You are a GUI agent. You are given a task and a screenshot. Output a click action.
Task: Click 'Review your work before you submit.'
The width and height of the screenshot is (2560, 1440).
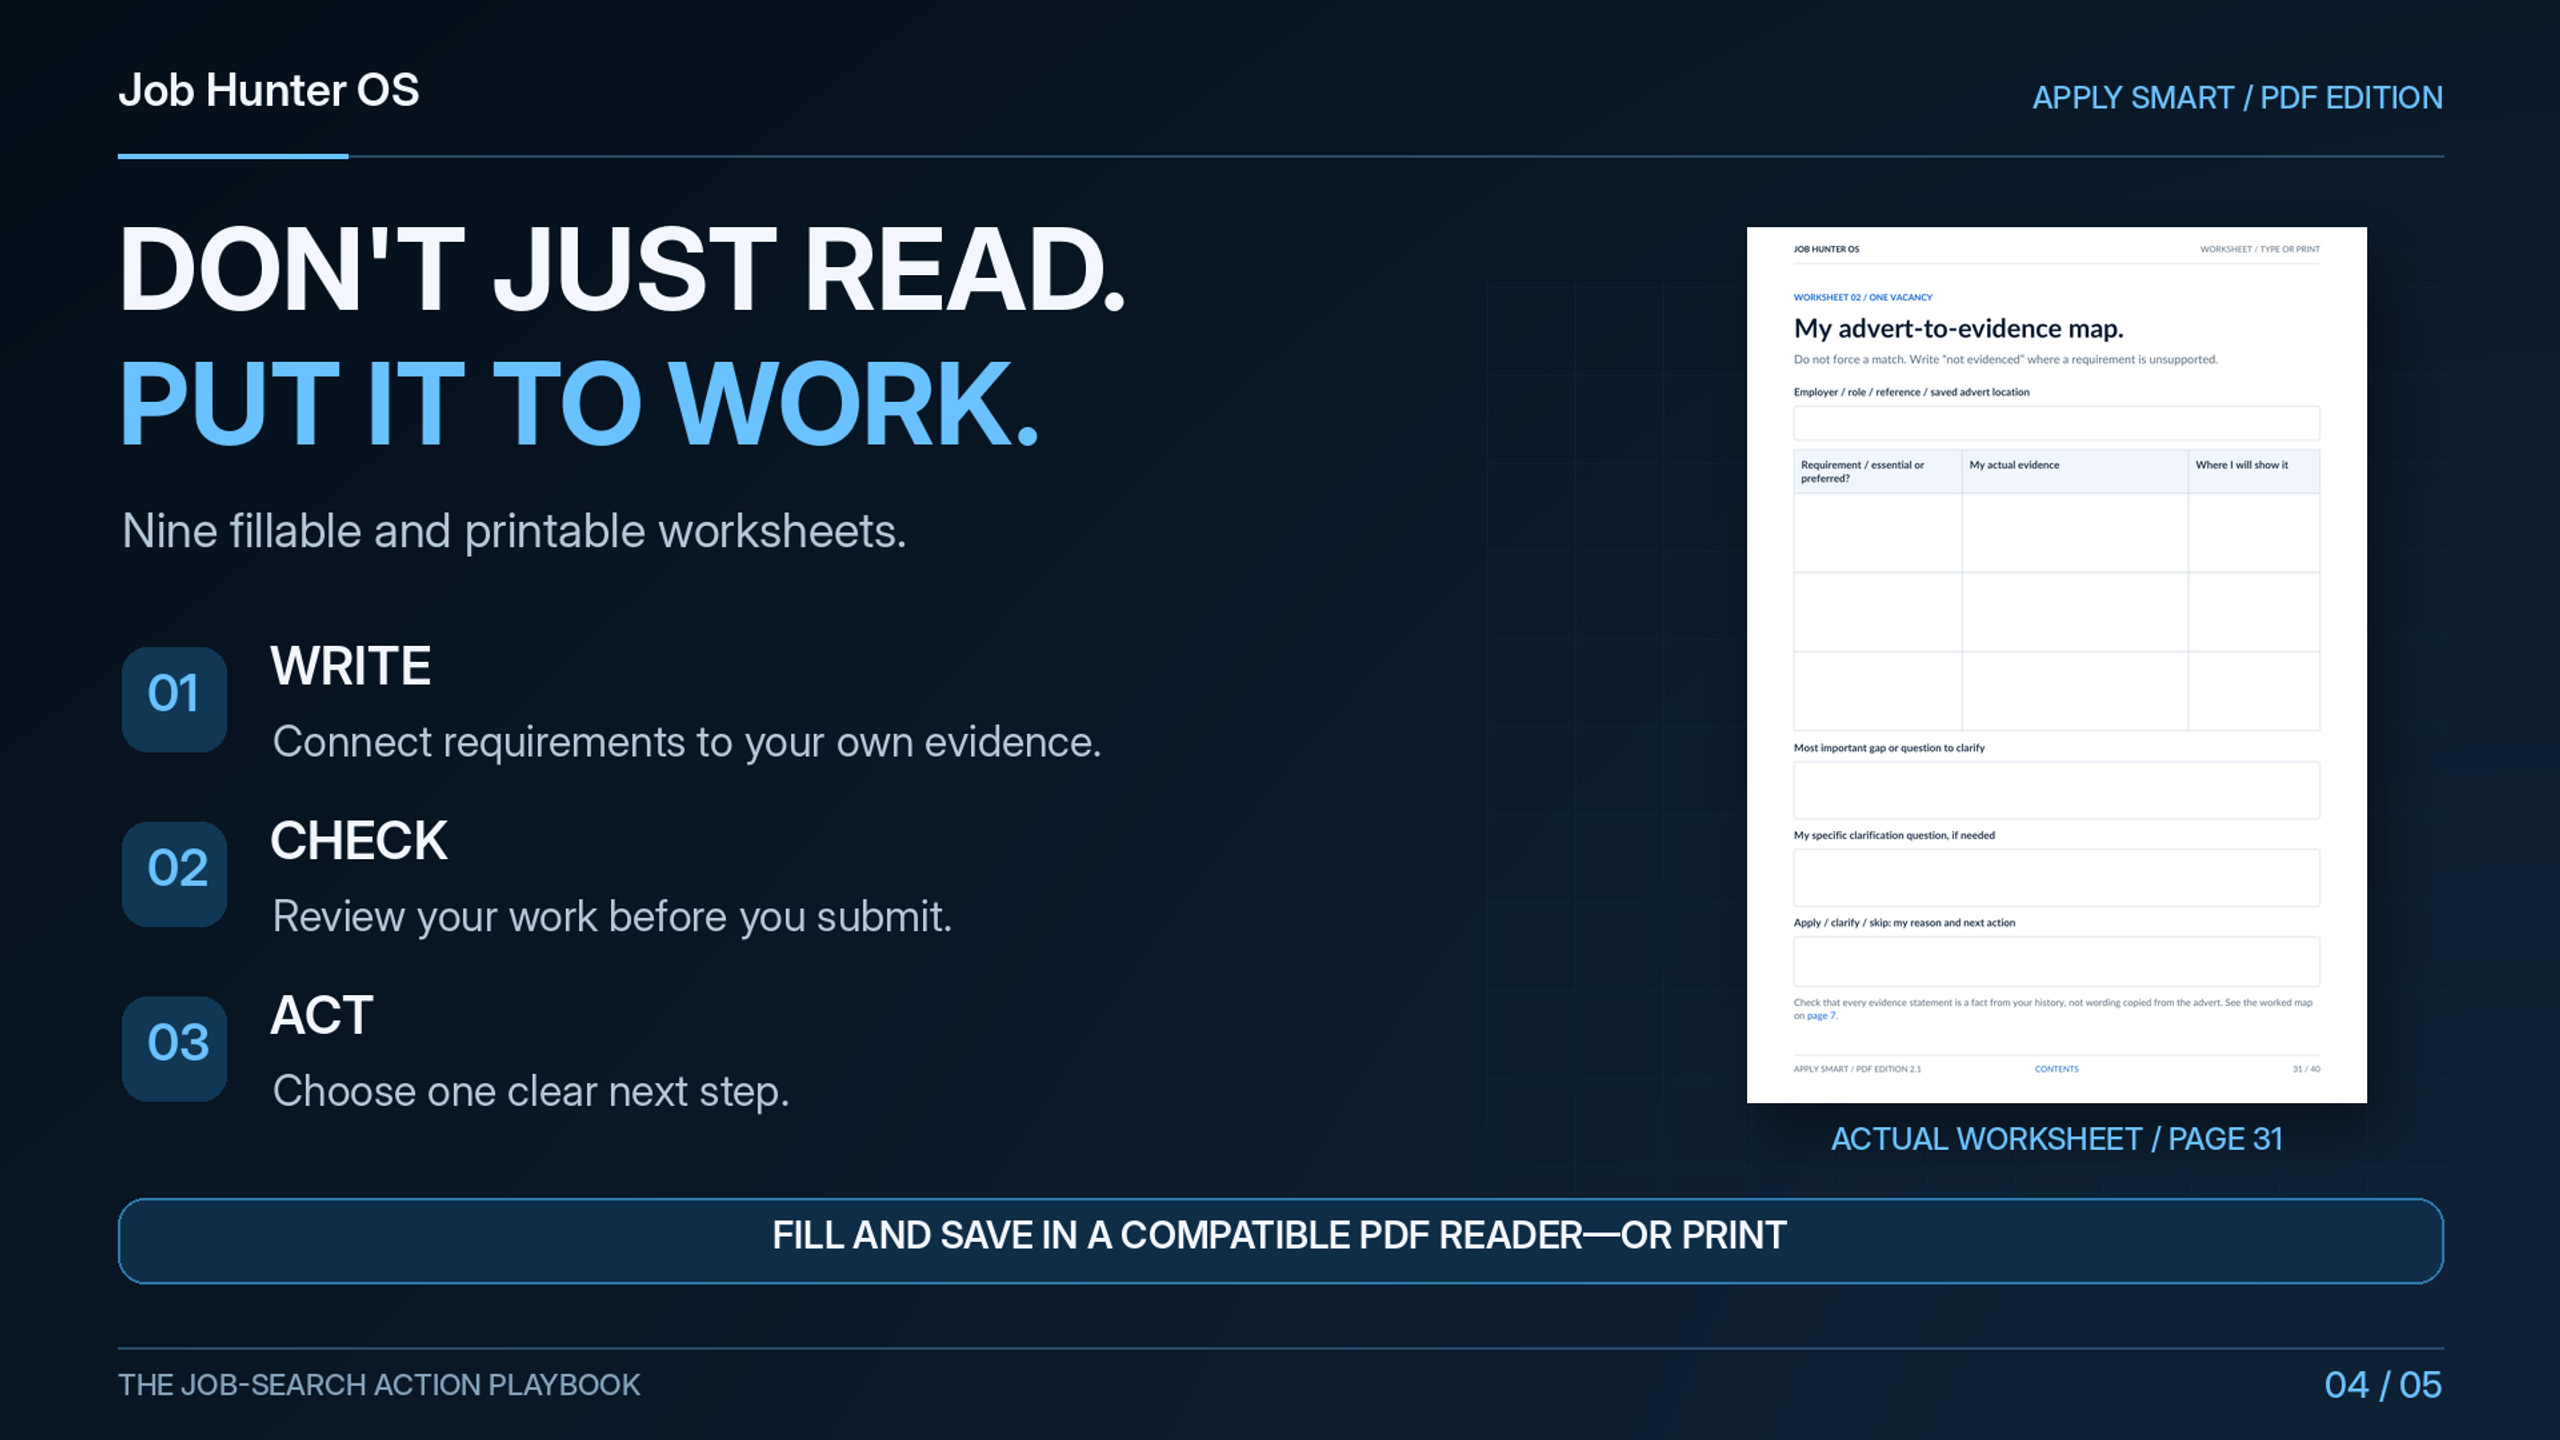coord(612,917)
